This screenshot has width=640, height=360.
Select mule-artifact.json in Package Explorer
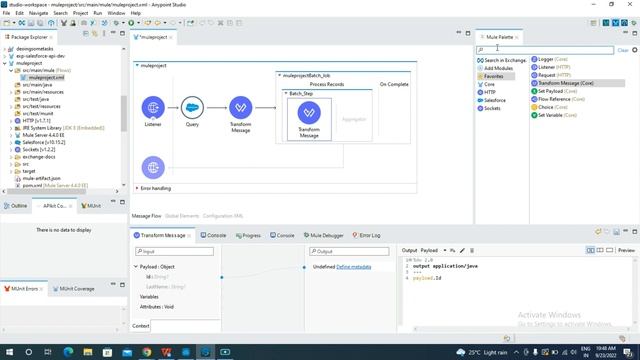(38, 178)
